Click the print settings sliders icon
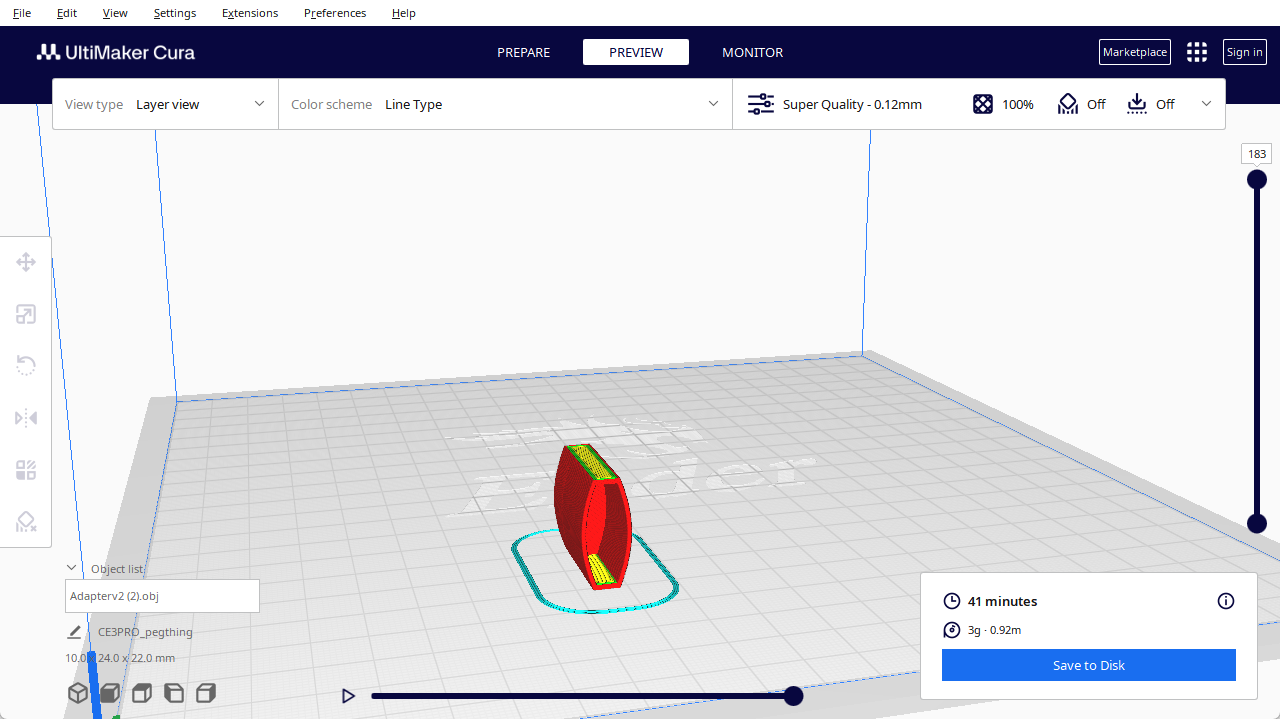1280x719 pixels. (761, 104)
